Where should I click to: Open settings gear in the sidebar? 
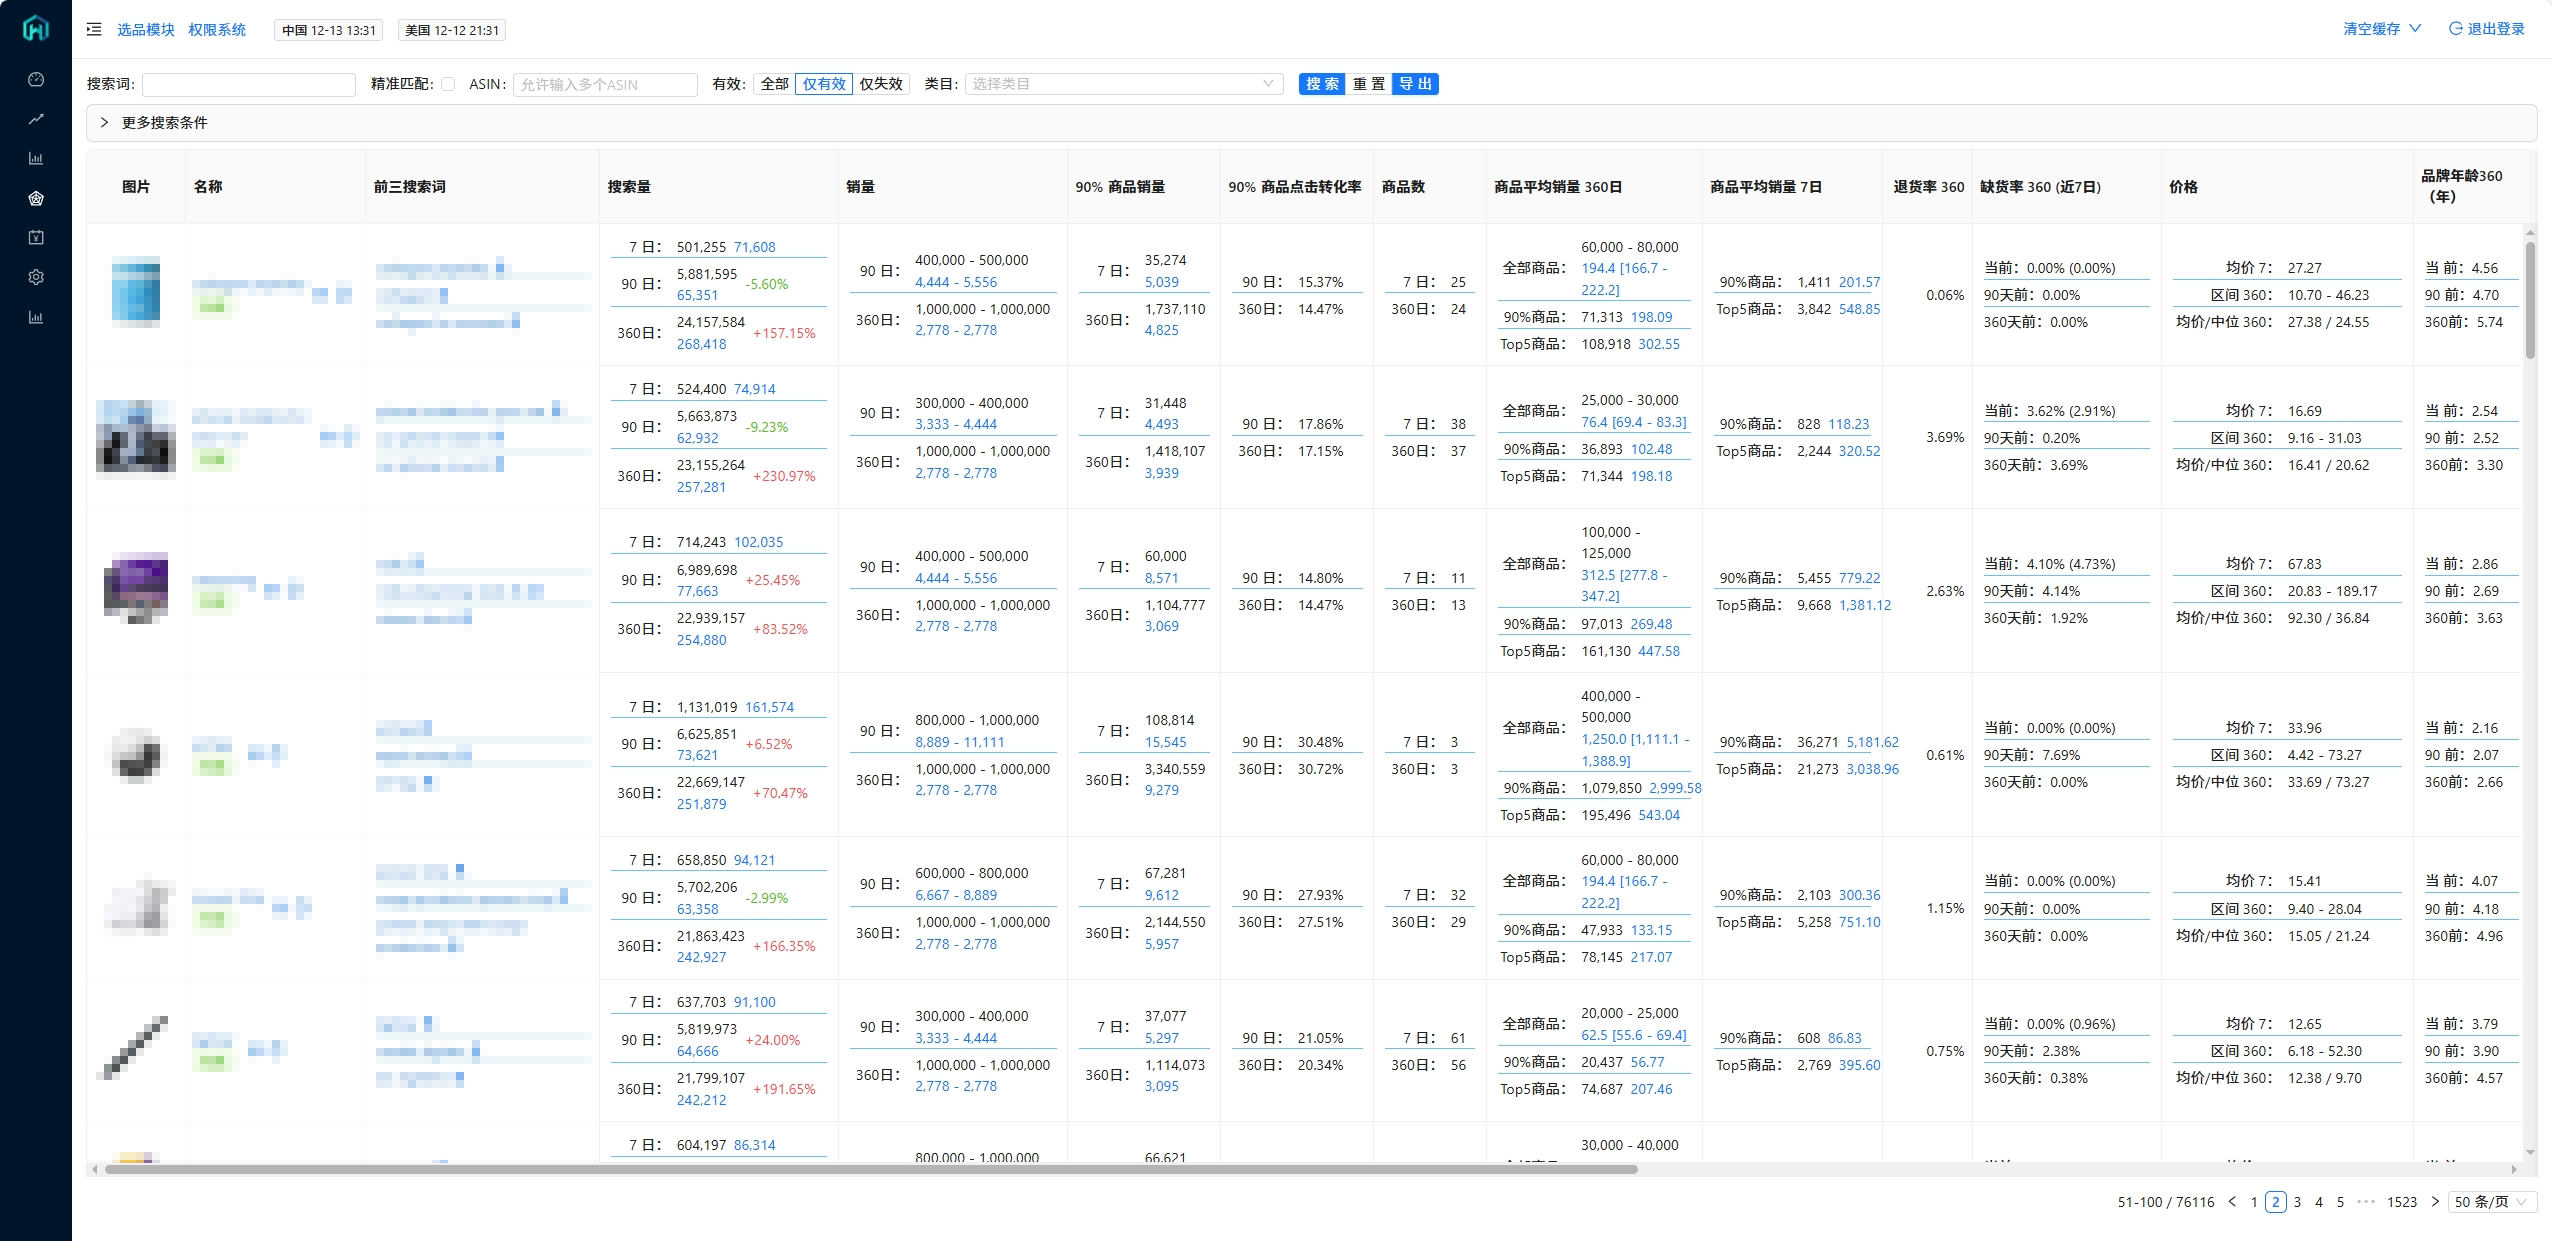tap(36, 277)
